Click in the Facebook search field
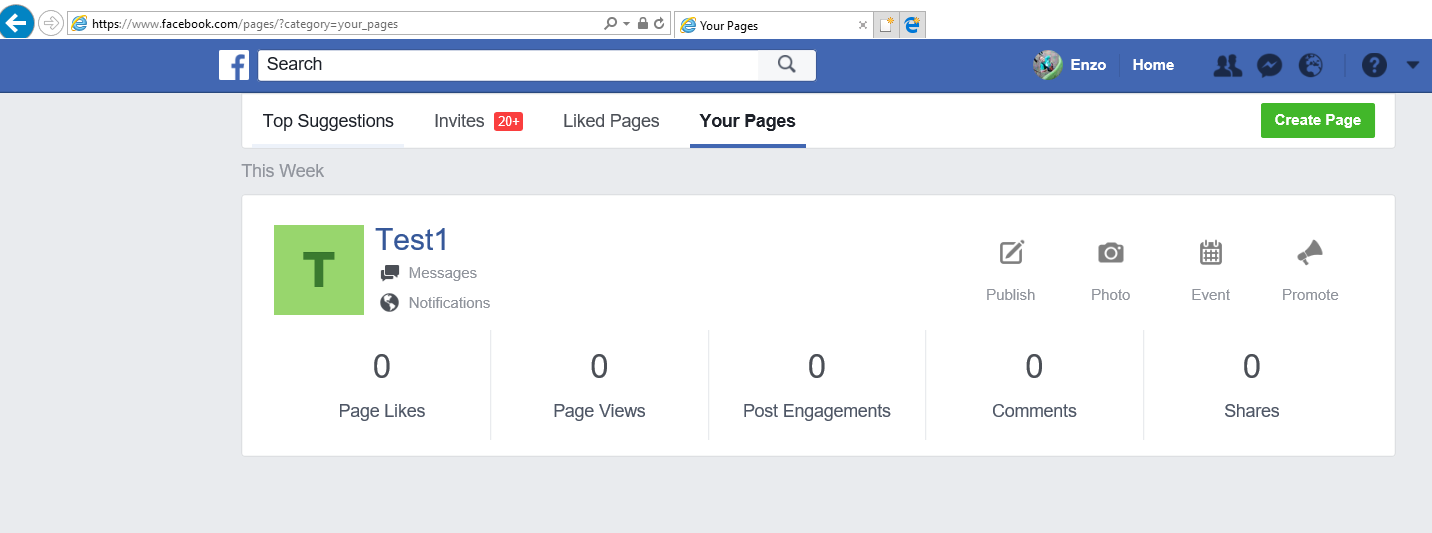 point(507,65)
